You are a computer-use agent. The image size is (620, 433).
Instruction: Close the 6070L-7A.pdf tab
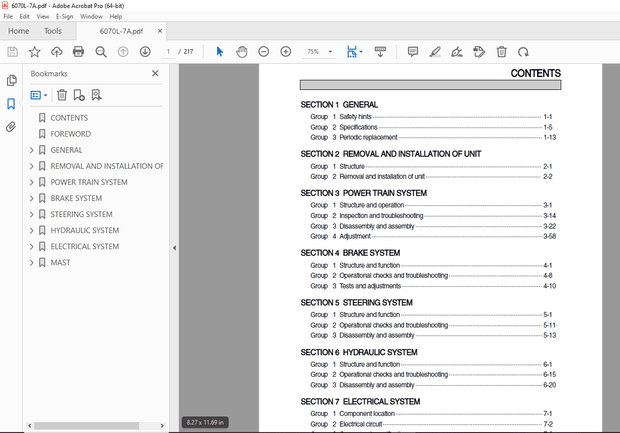[x=160, y=31]
